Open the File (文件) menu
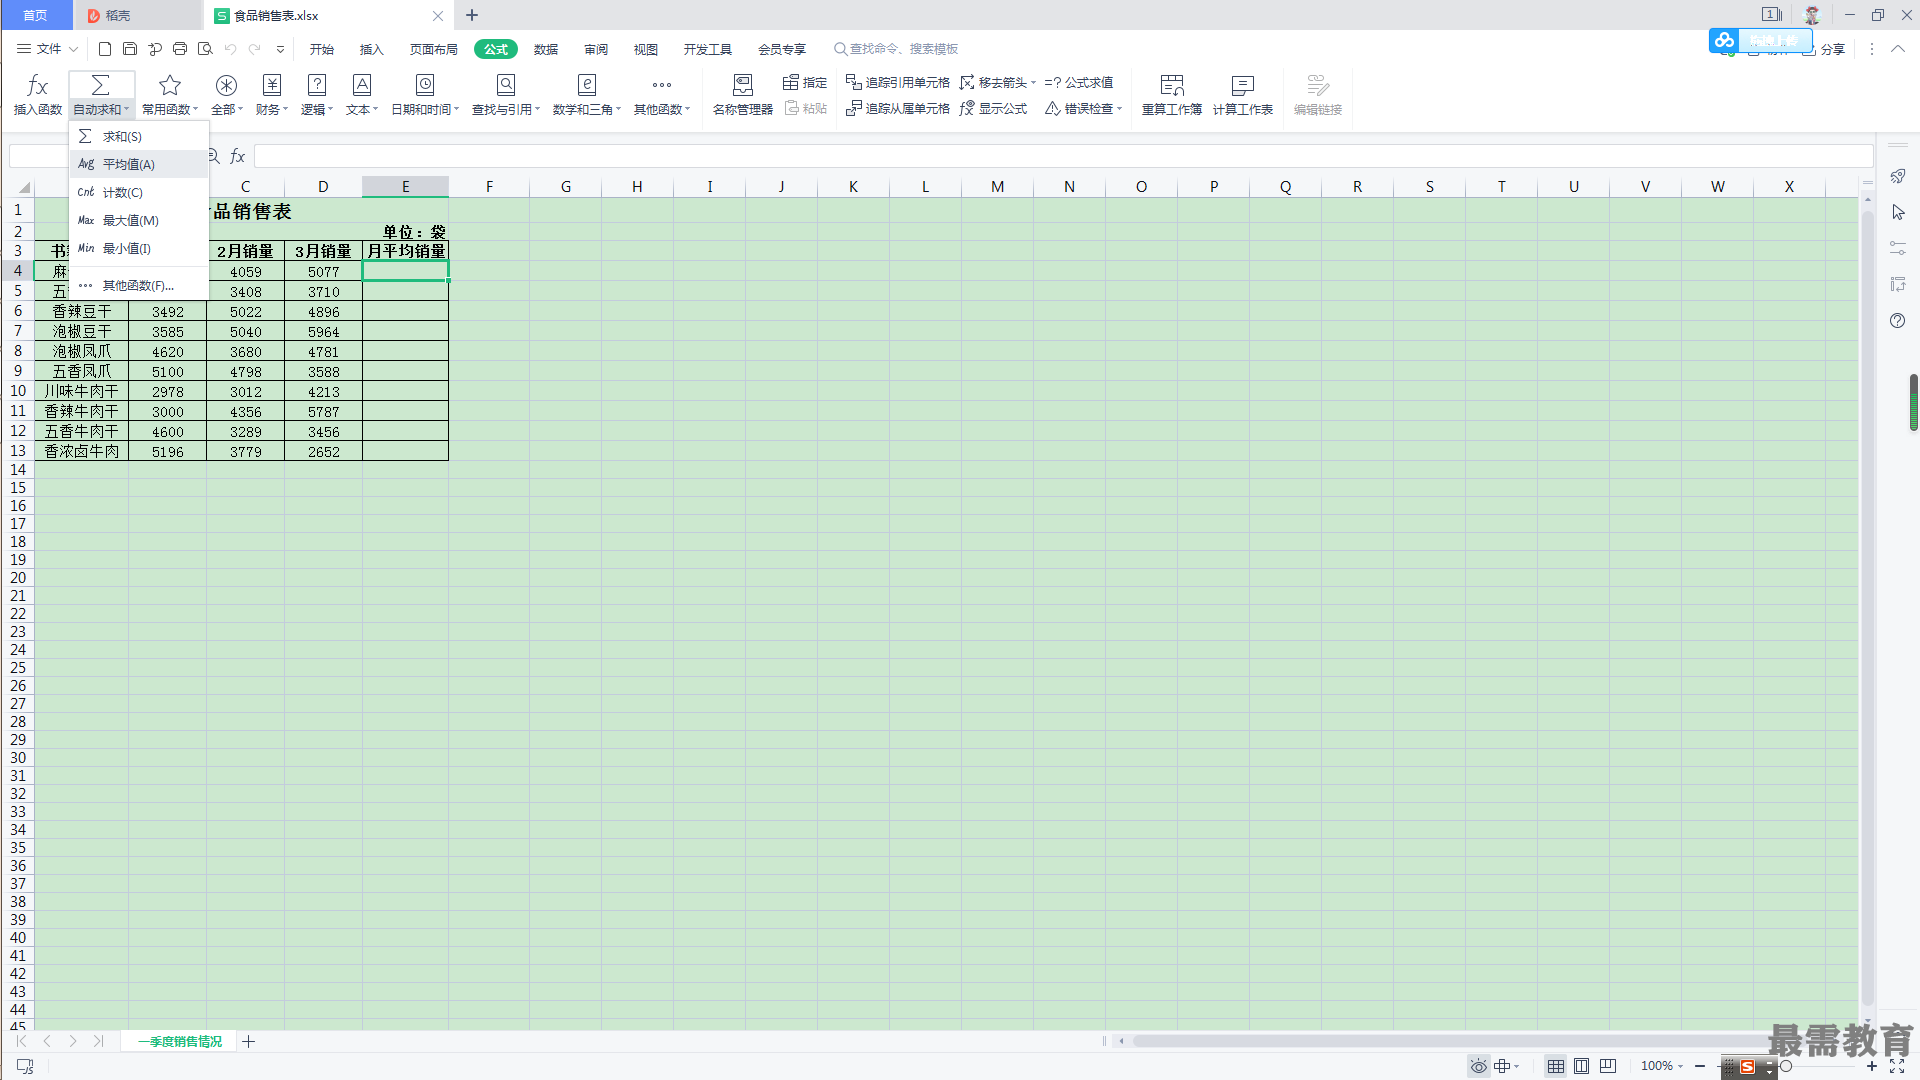Image resolution: width=1920 pixels, height=1080 pixels. pyautogui.click(x=48, y=49)
